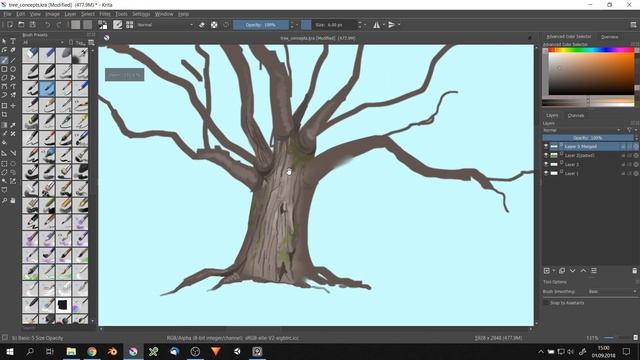The image size is (640, 360).
Task: Add a new layer with the plus button
Action: click(x=547, y=271)
